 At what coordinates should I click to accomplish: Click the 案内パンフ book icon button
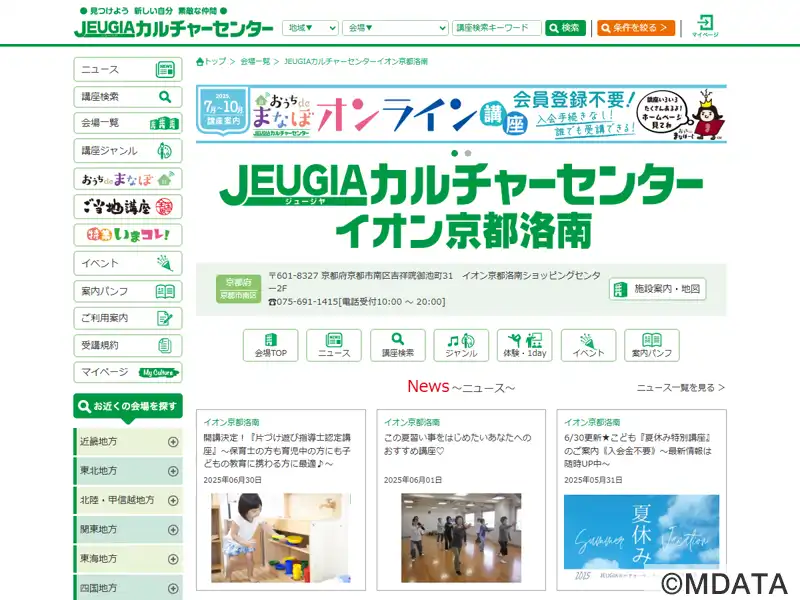coord(652,345)
